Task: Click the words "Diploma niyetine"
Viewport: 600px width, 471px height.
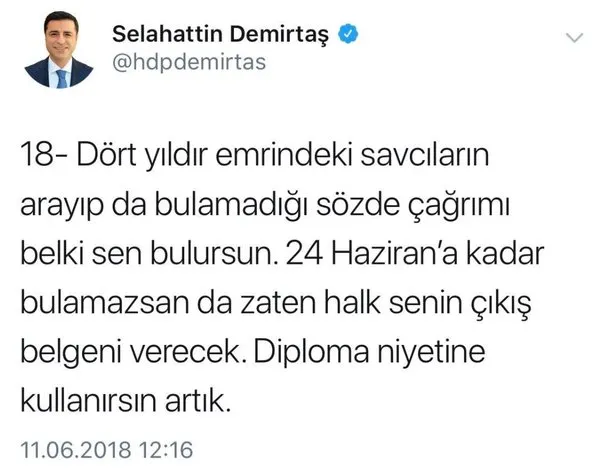Action: coord(369,353)
